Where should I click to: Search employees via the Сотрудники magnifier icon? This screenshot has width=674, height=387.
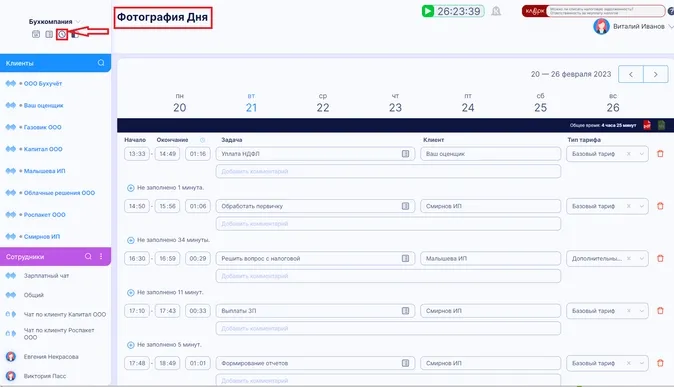[88, 256]
